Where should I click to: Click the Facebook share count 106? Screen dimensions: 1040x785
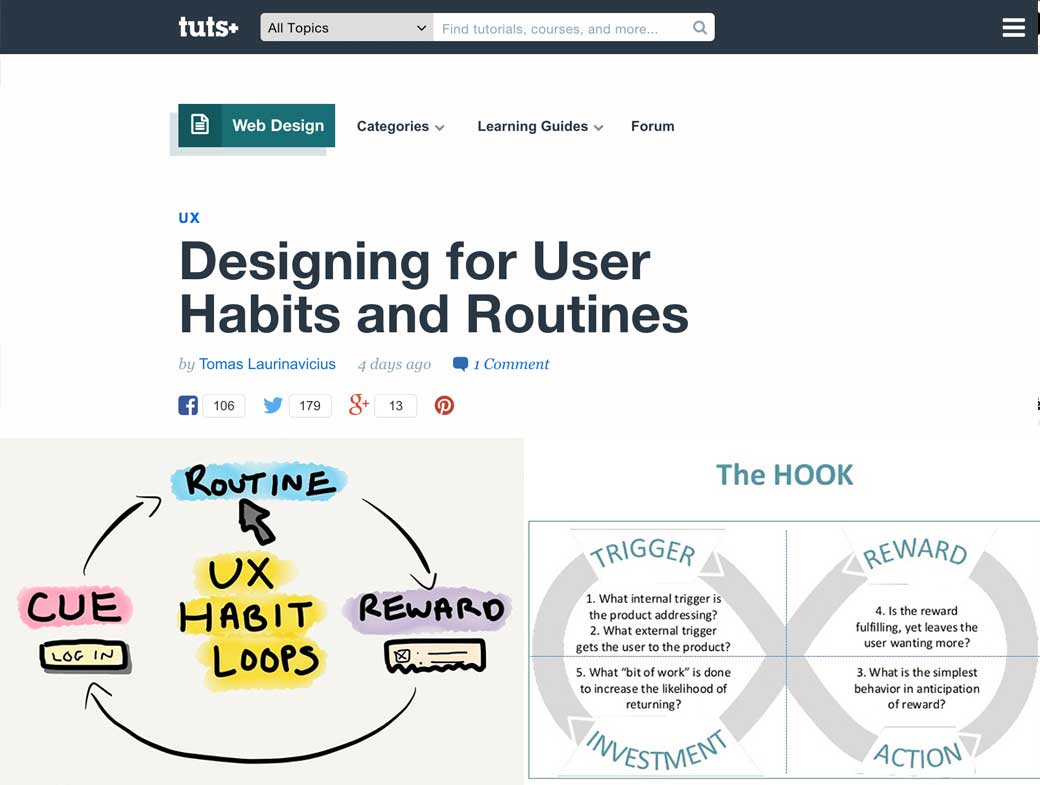point(223,405)
